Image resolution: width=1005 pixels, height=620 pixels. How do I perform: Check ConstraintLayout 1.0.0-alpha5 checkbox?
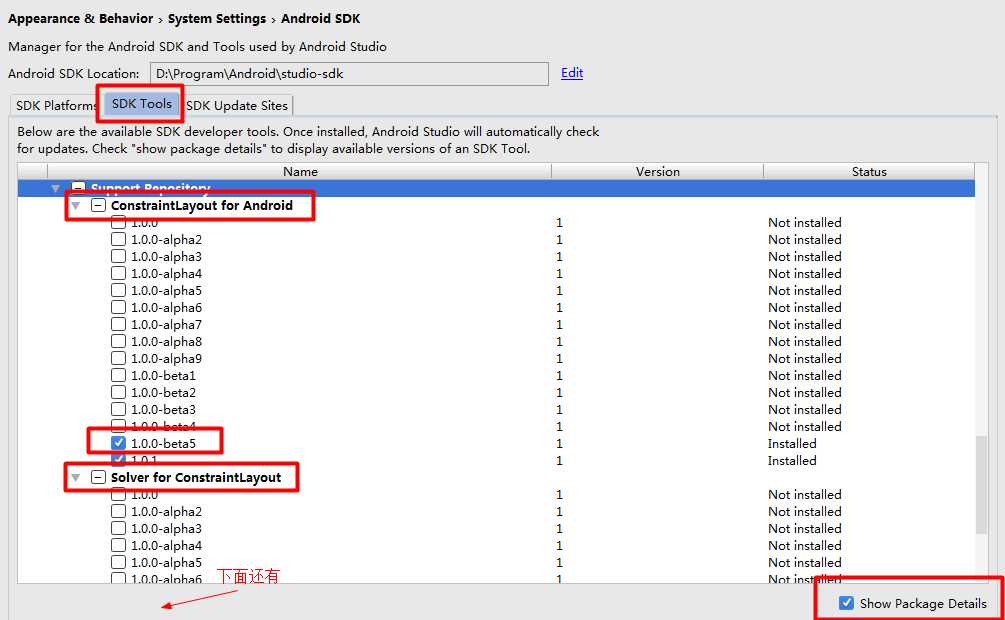(x=119, y=290)
